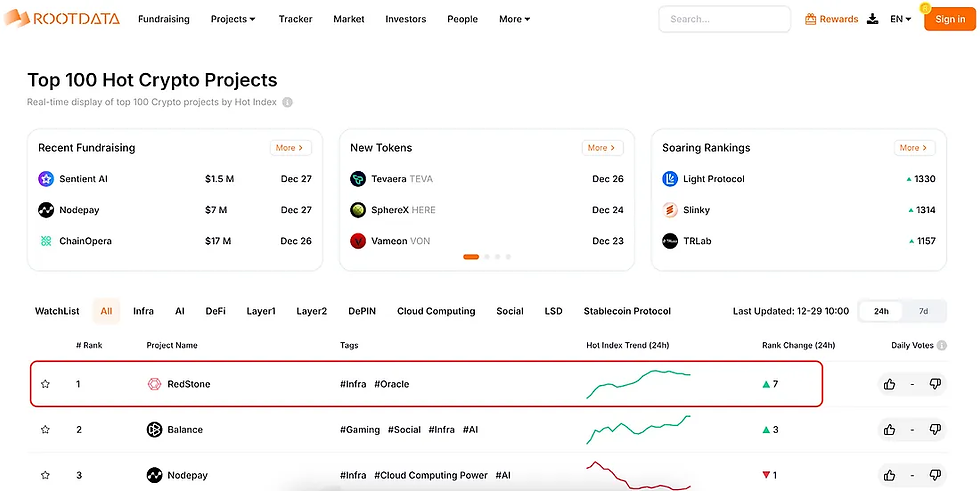Open the Fundraising nav item
This screenshot has height=491, width=980.
click(x=164, y=19)
